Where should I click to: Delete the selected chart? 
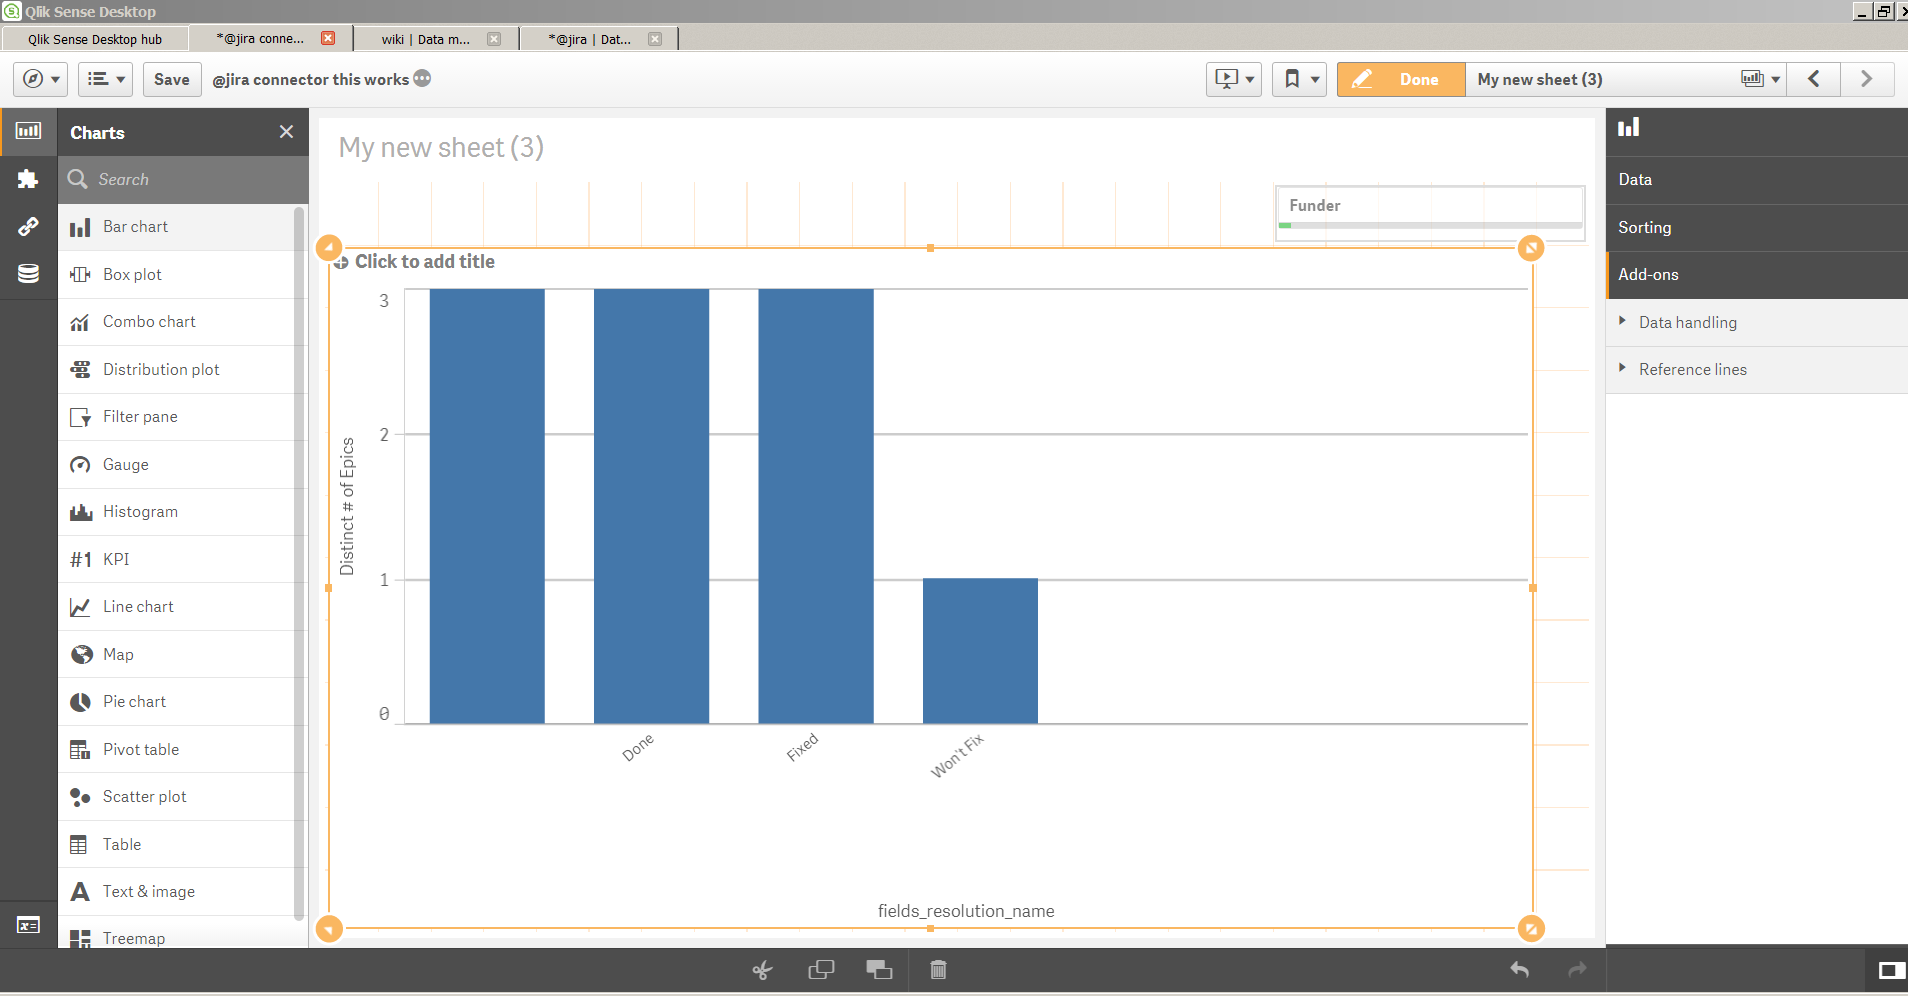point(938,970)
